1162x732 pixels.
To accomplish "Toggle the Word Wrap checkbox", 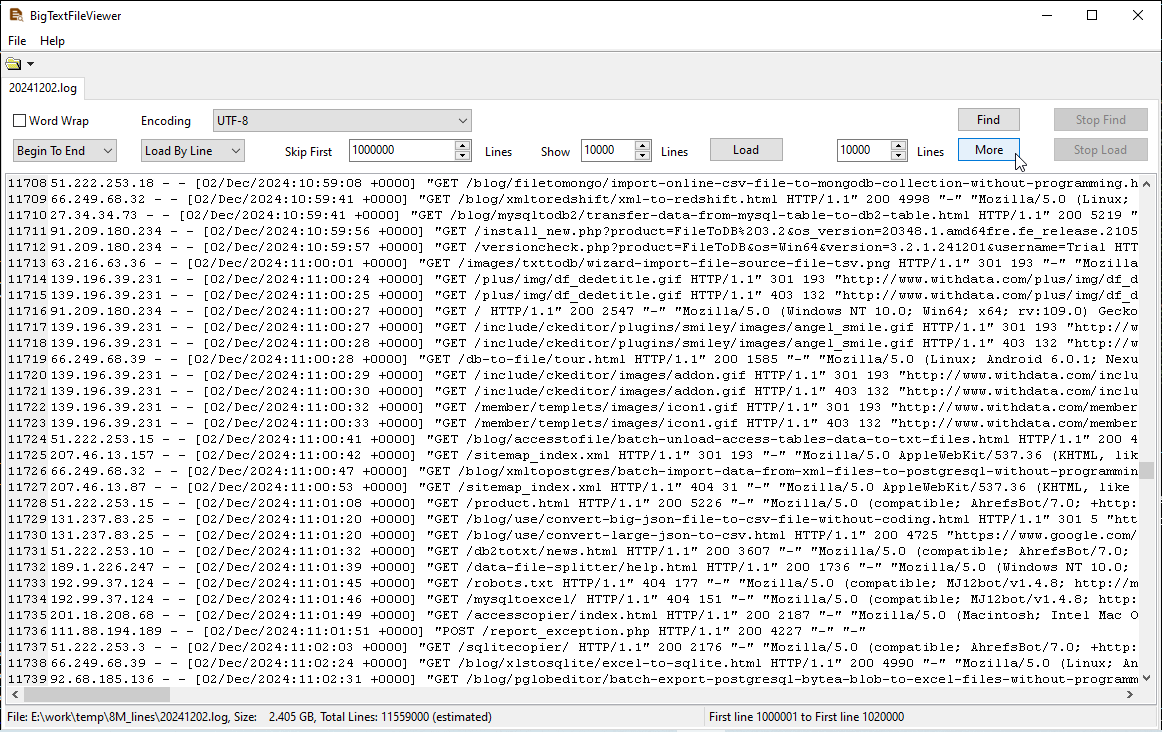I will (x=20, y=121).
